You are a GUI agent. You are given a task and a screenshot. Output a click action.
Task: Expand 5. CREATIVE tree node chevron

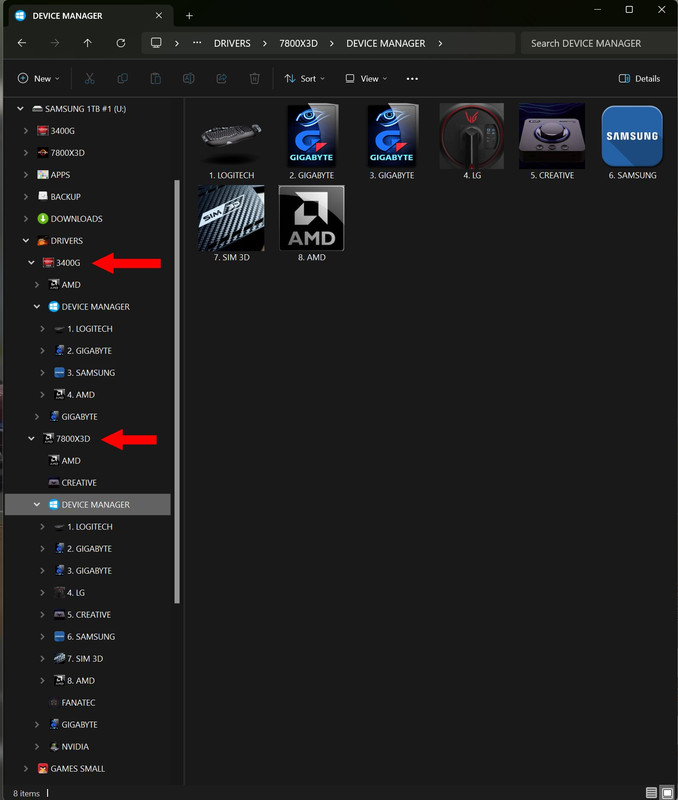click(x=42, y=614)
